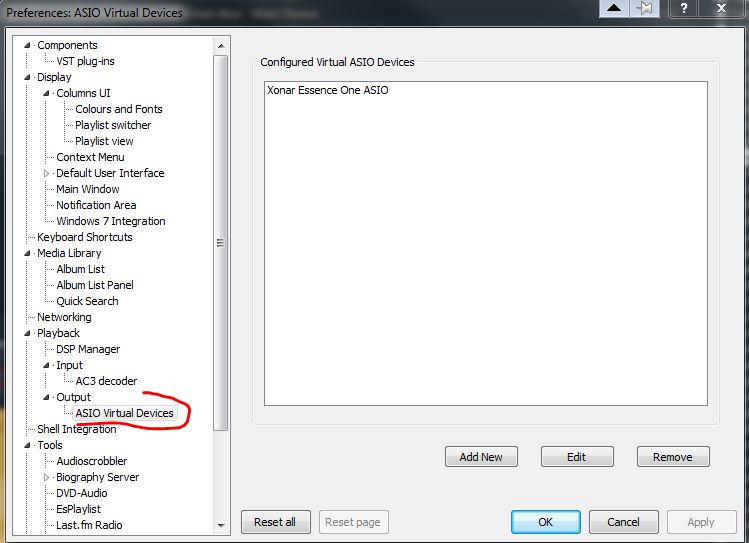Screen dimensions: 749x543
Task: Collapse the Input tree node
Action: [46, 365]
